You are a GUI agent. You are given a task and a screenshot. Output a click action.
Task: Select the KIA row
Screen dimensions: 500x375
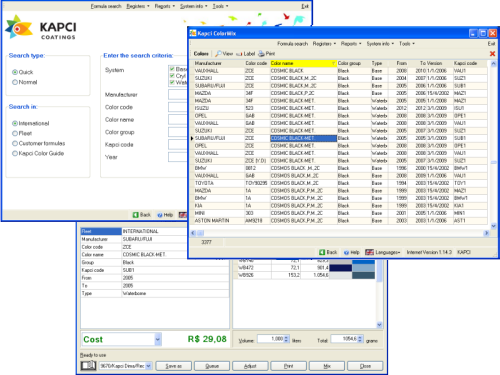tap(340, 206)
